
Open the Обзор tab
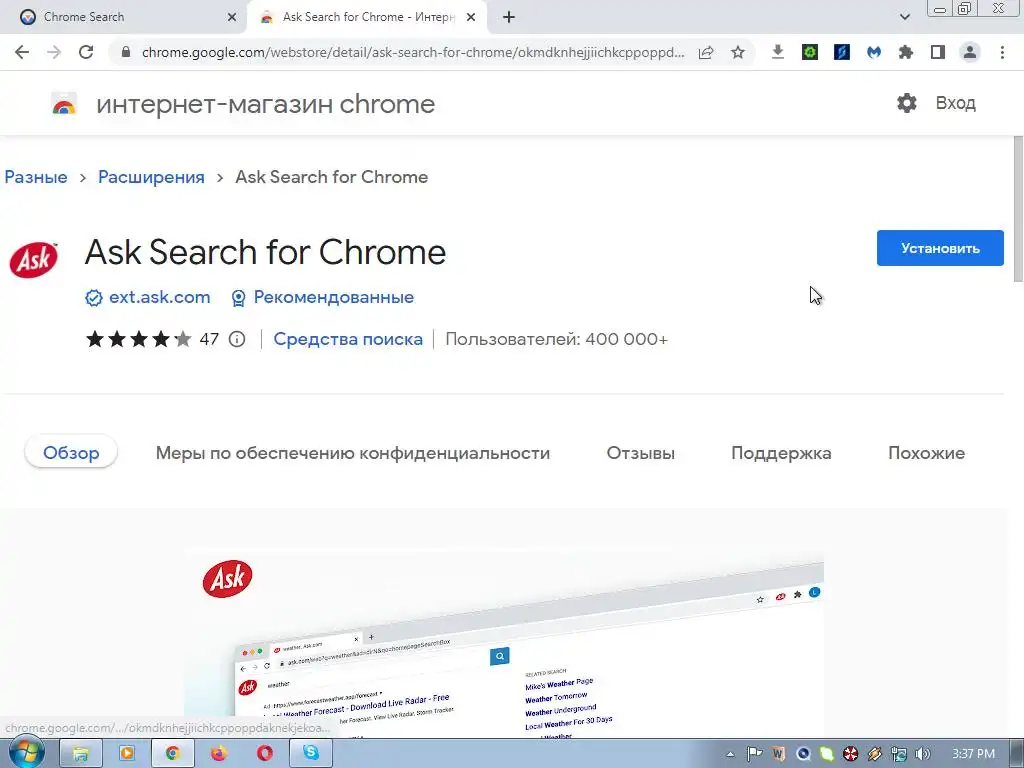[x=71, y=453]
